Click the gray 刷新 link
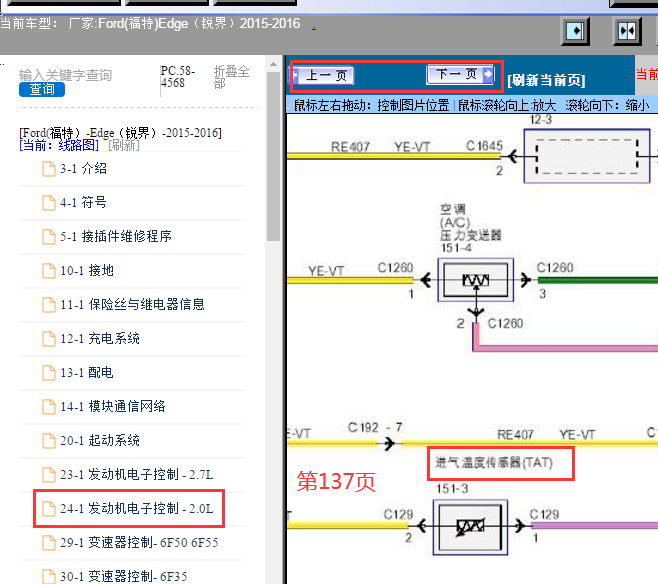Viewport: 658px width, 584px height. (x=124, y=146)
